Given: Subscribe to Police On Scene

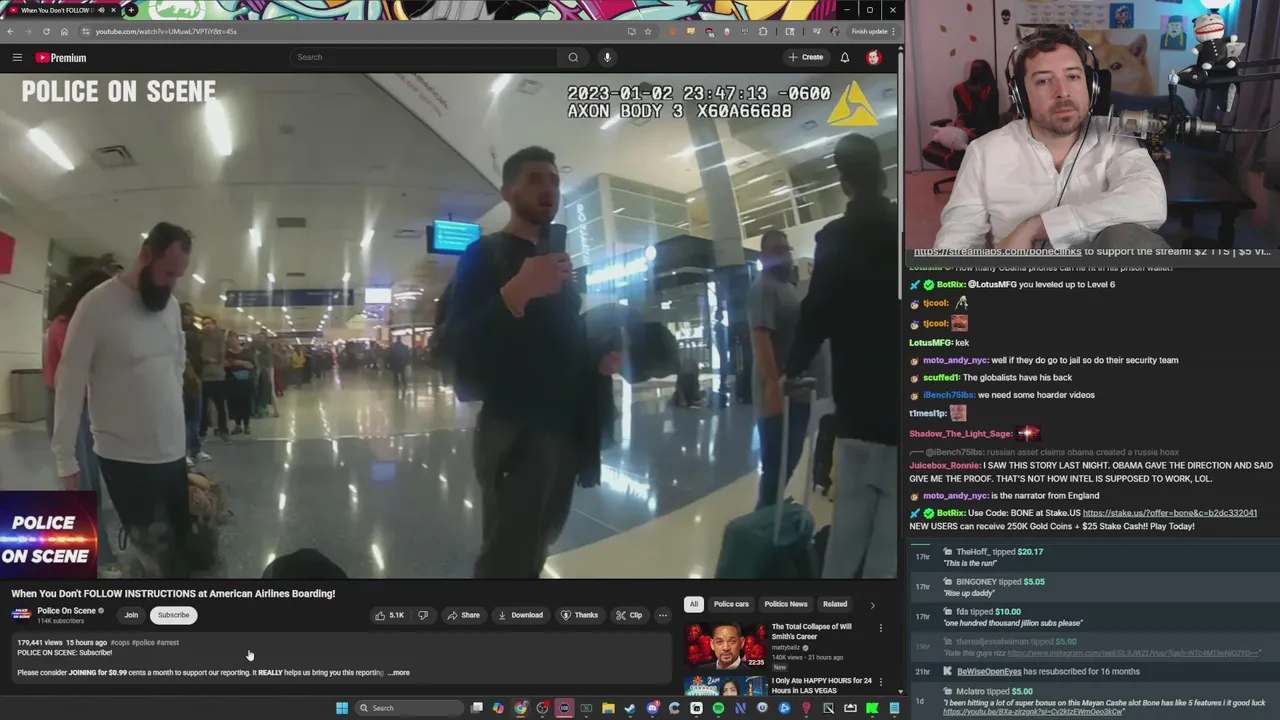Looking at the screenshot, I should [173, 615].
